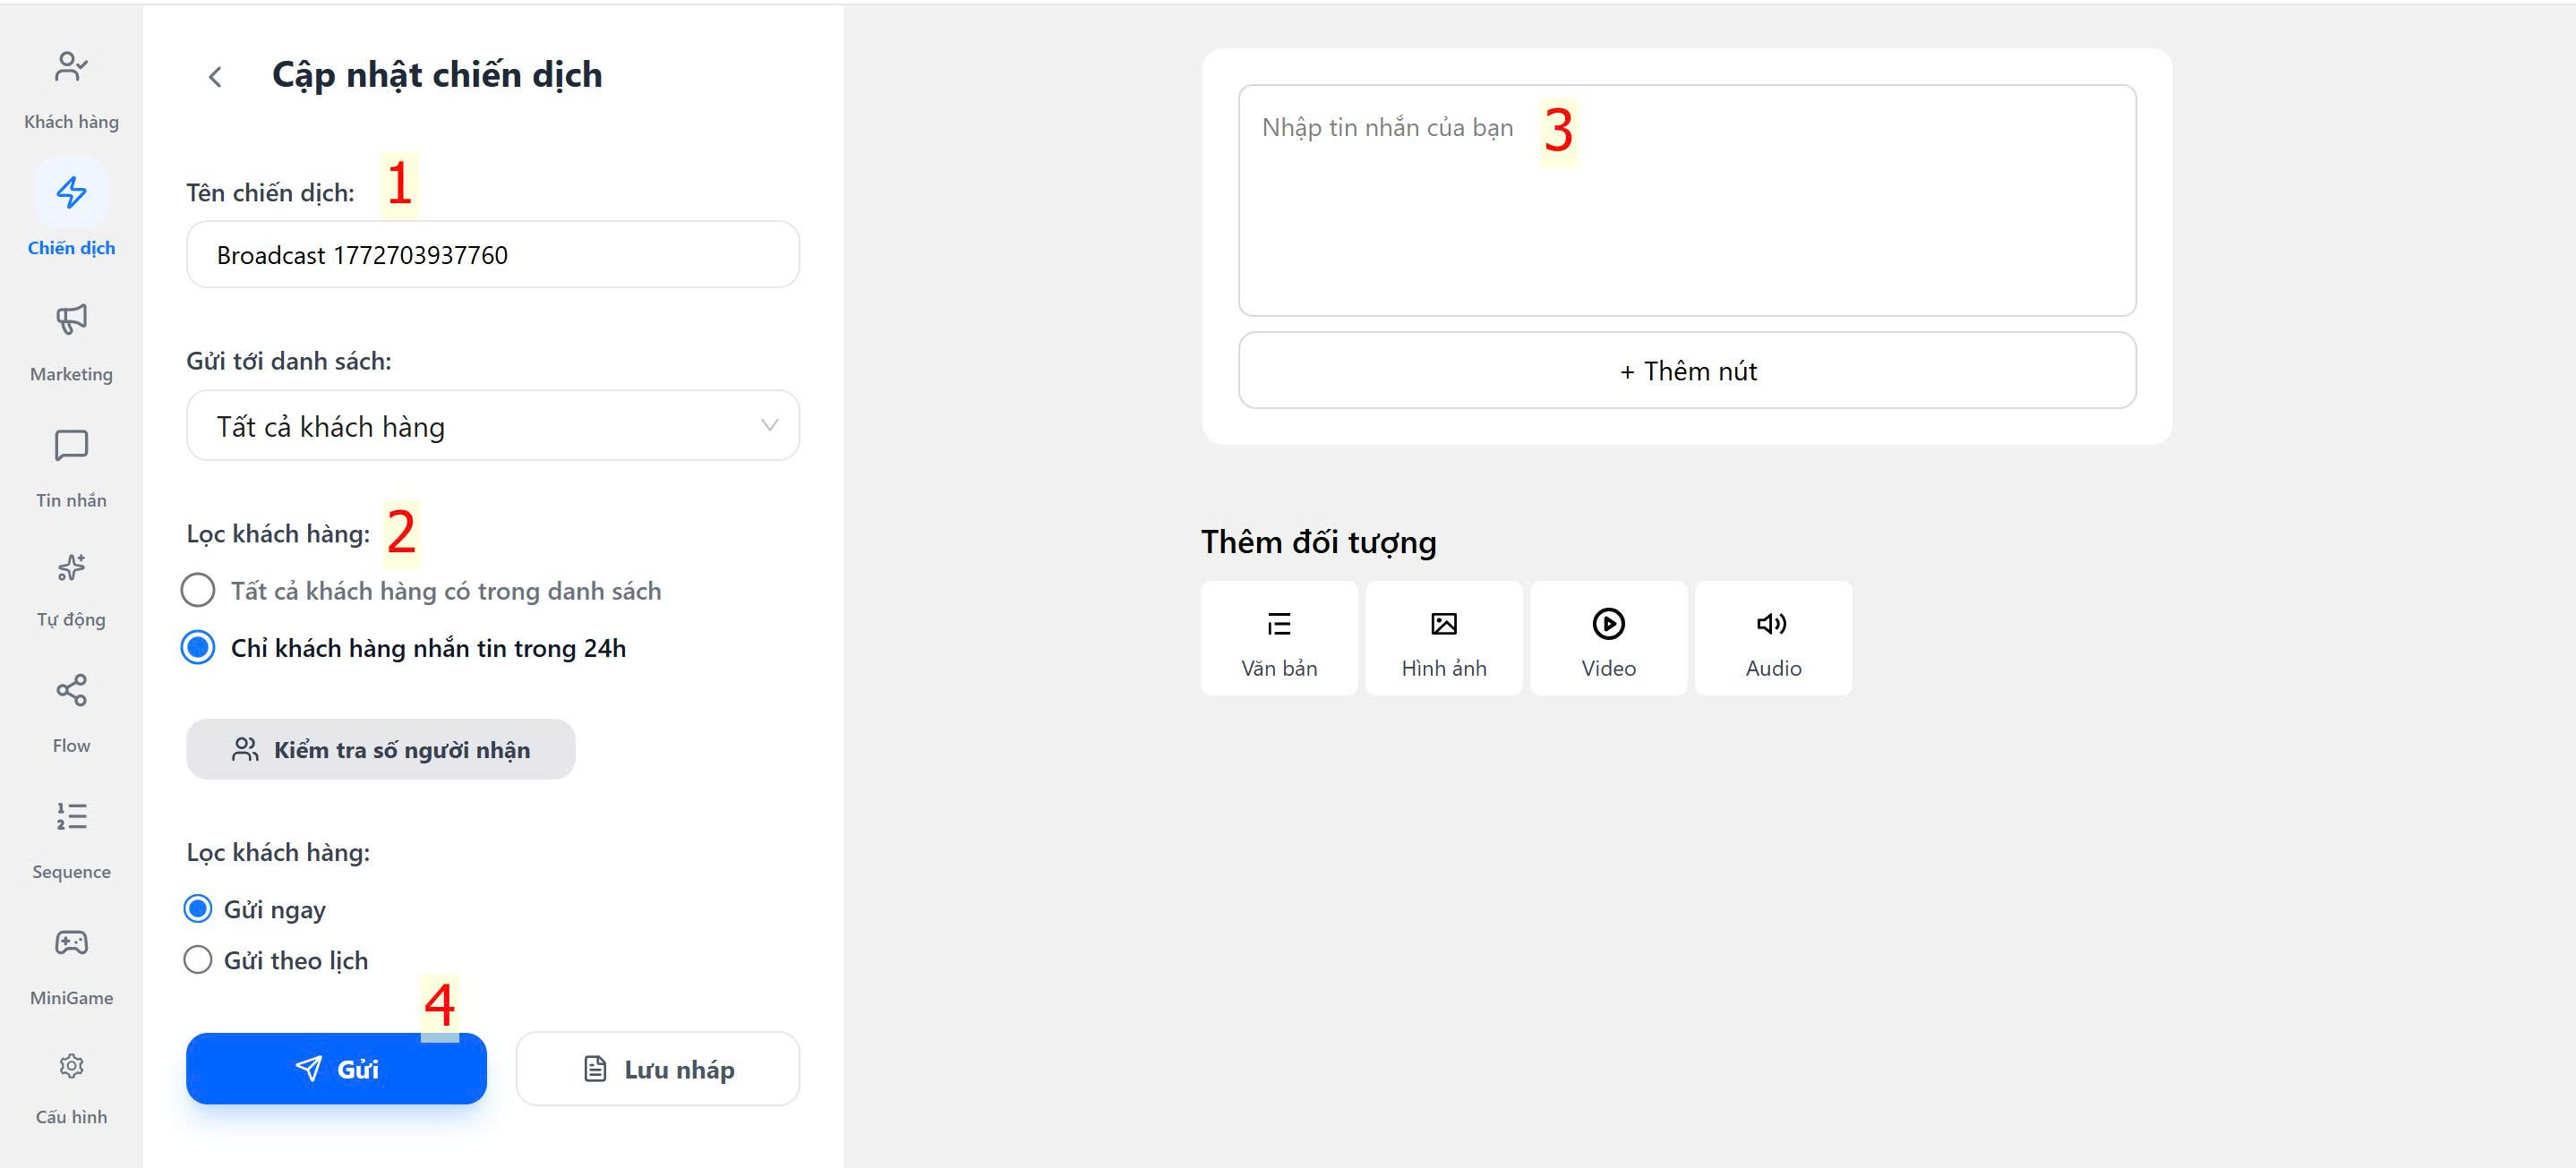Screen dimensions: 2576x1168
Task: Choose the 'Gửi ngay' radio option
Action: [198, 909]
